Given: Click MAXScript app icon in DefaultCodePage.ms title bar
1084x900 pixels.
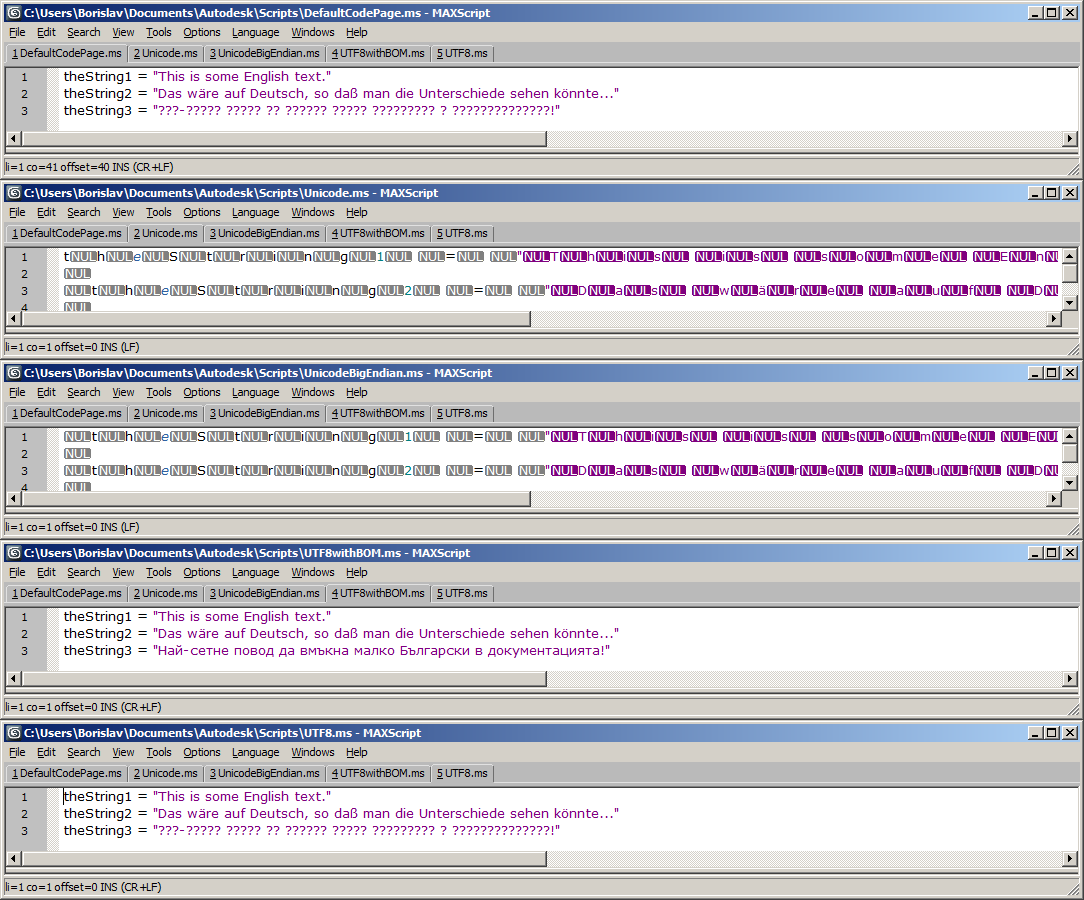Looking at the screenshot, I should pyautogui.click(x=14, y=12).
